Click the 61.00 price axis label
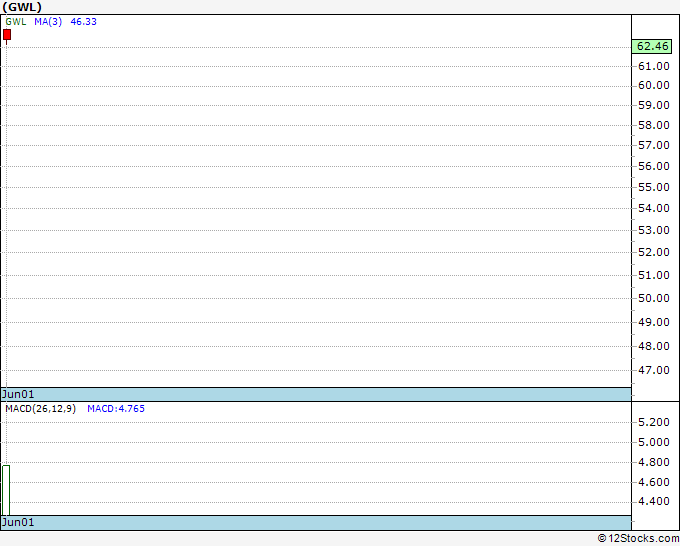Screen dimensions: 680x546 [x=654, y=66]
